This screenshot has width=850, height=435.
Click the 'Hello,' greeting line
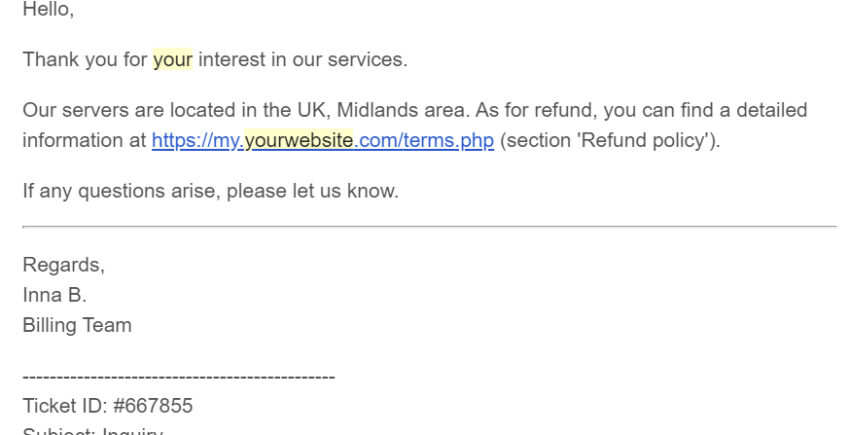point(48,9)
